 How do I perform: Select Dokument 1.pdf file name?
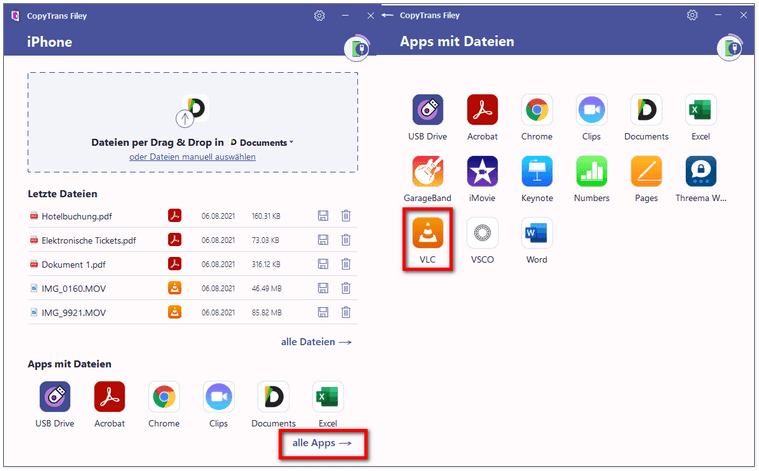pos(74,265)
